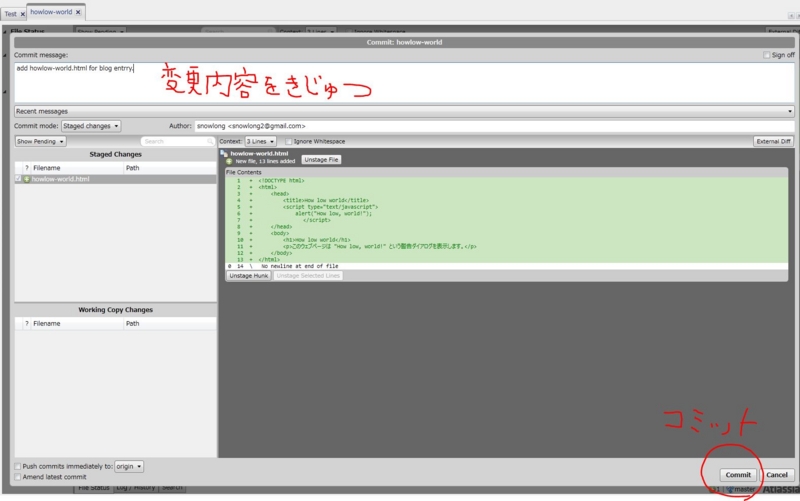Click the 'No newline at end of file' line
Image resolution: width=800 pixels, height=501 pixels.
pos(299,266)
